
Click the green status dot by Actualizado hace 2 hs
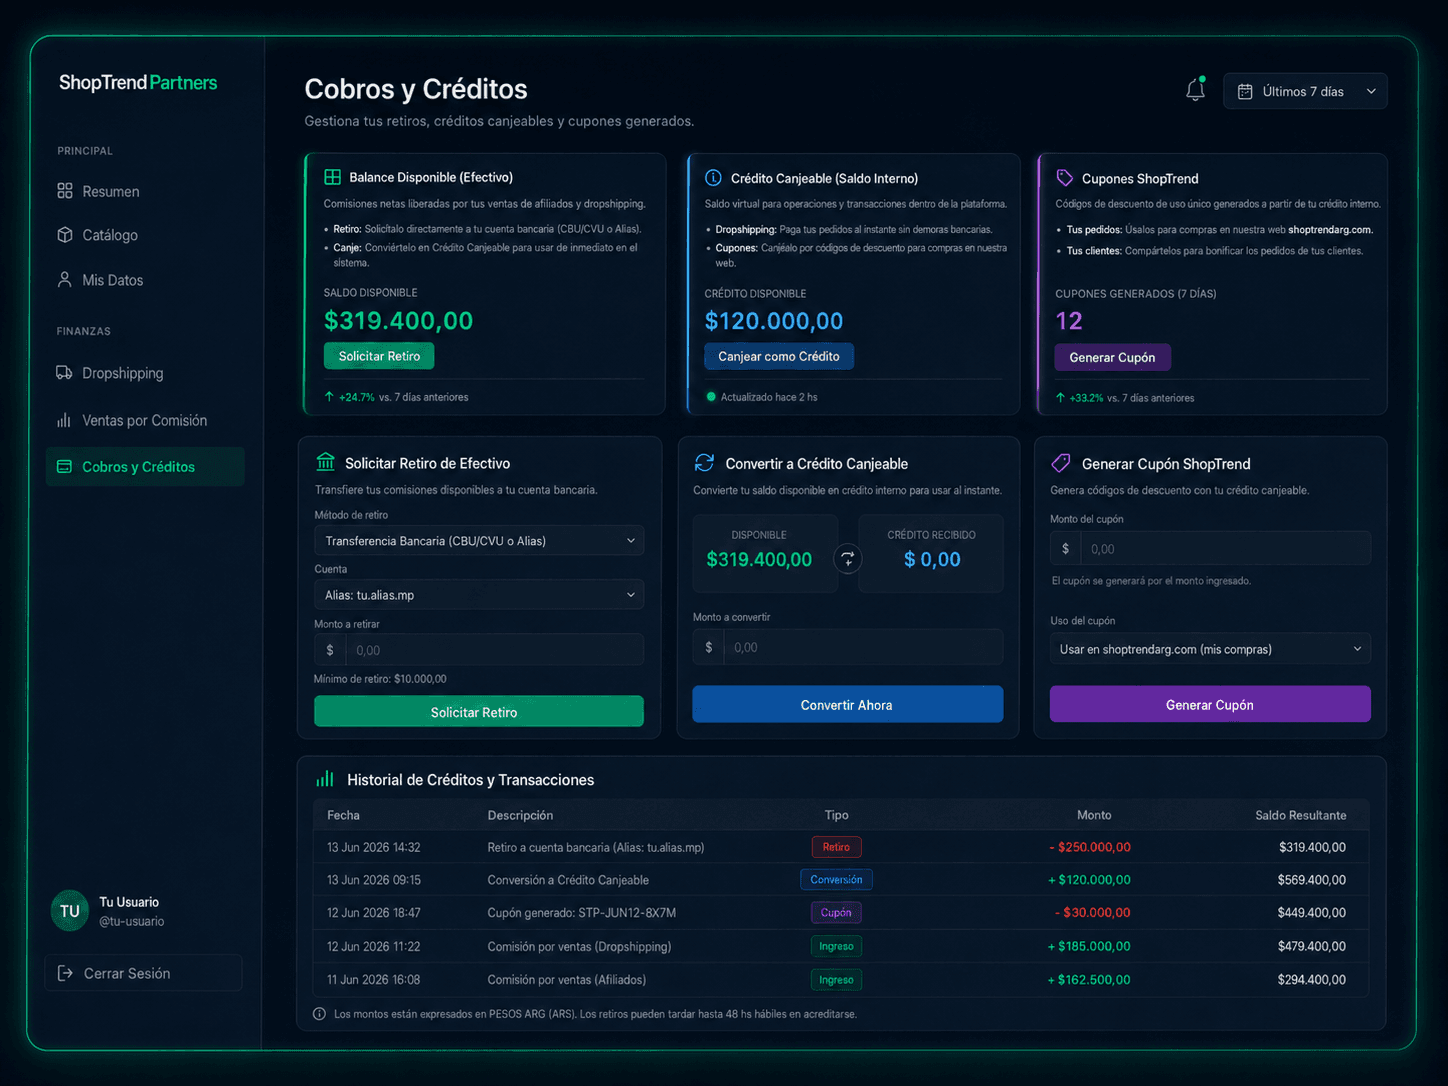coord(711,397)
